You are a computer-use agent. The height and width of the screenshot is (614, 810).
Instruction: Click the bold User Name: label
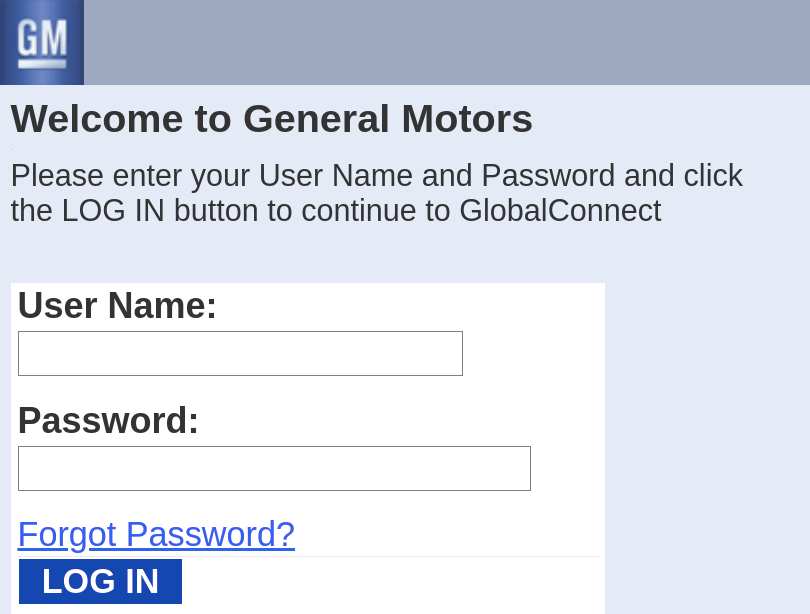pos(117,305)
